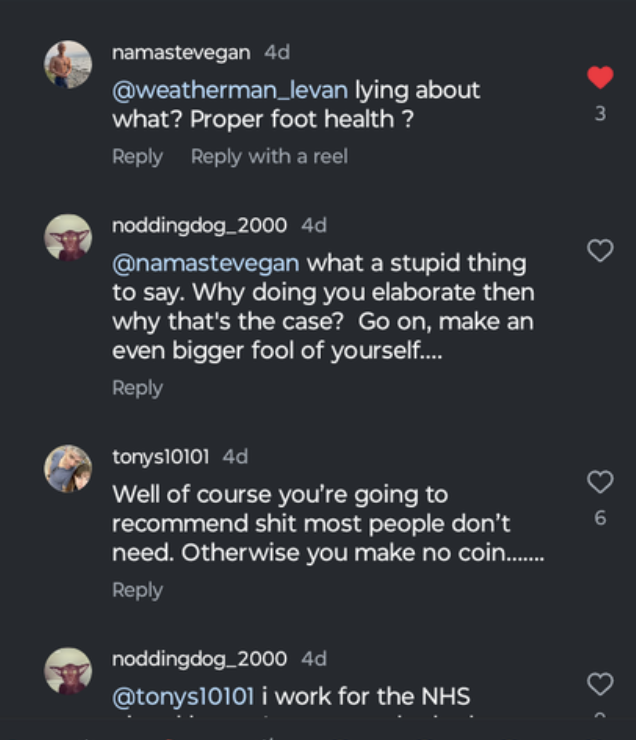Open noddingdog_2000 username on second comment

[199, 226]
